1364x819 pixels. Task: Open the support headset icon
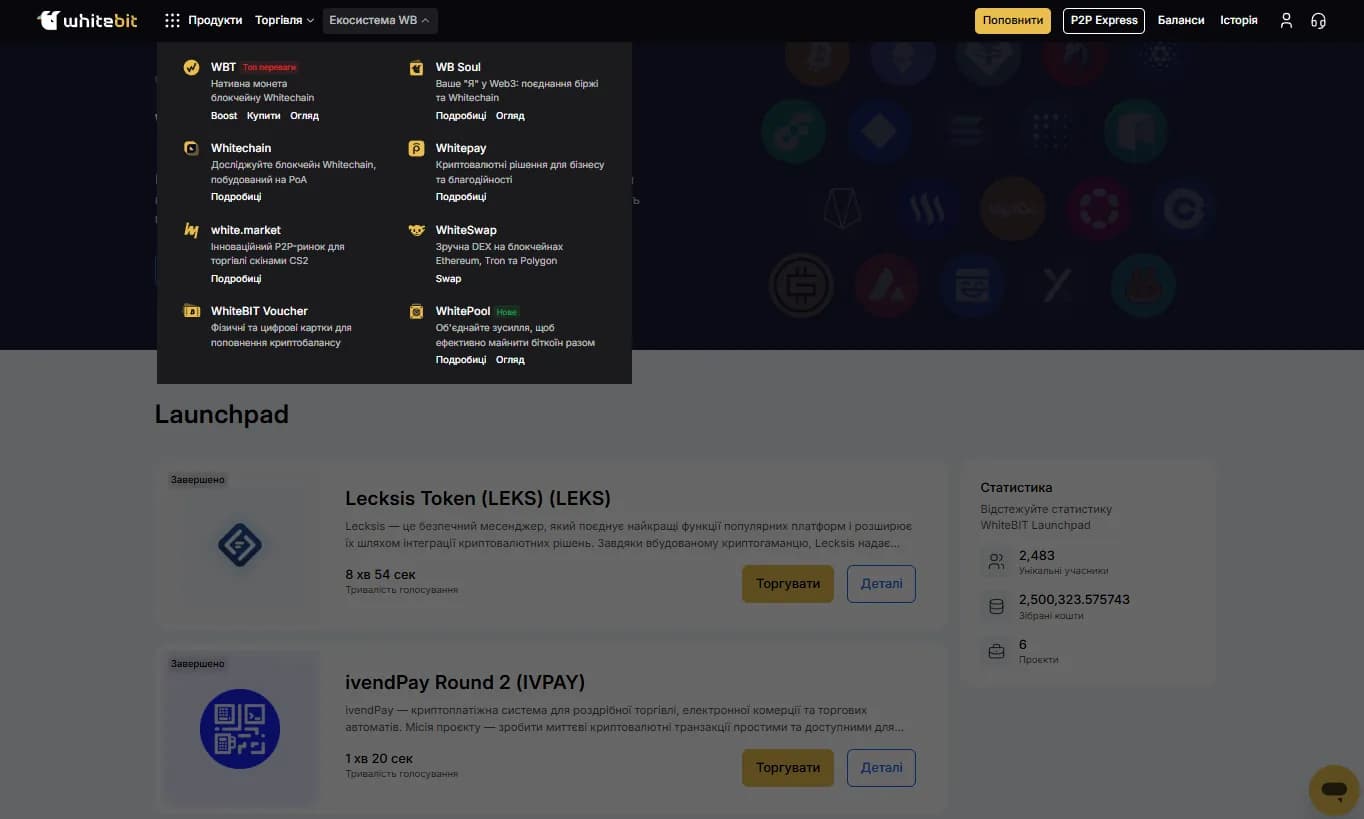point(1318,20)
